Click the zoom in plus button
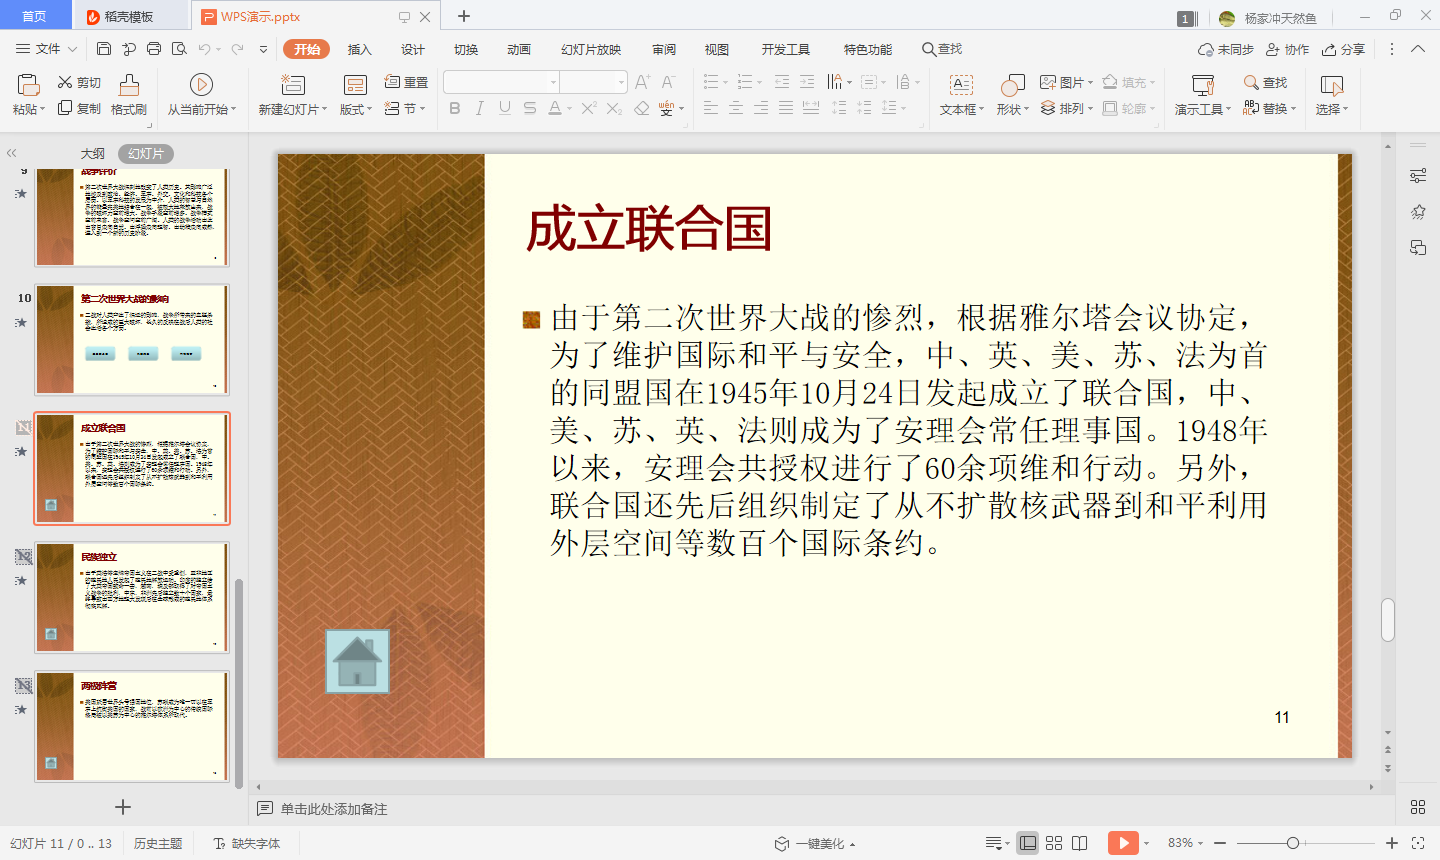The height and width of the screenshot is (860, 1440). tap(1392, 843)
